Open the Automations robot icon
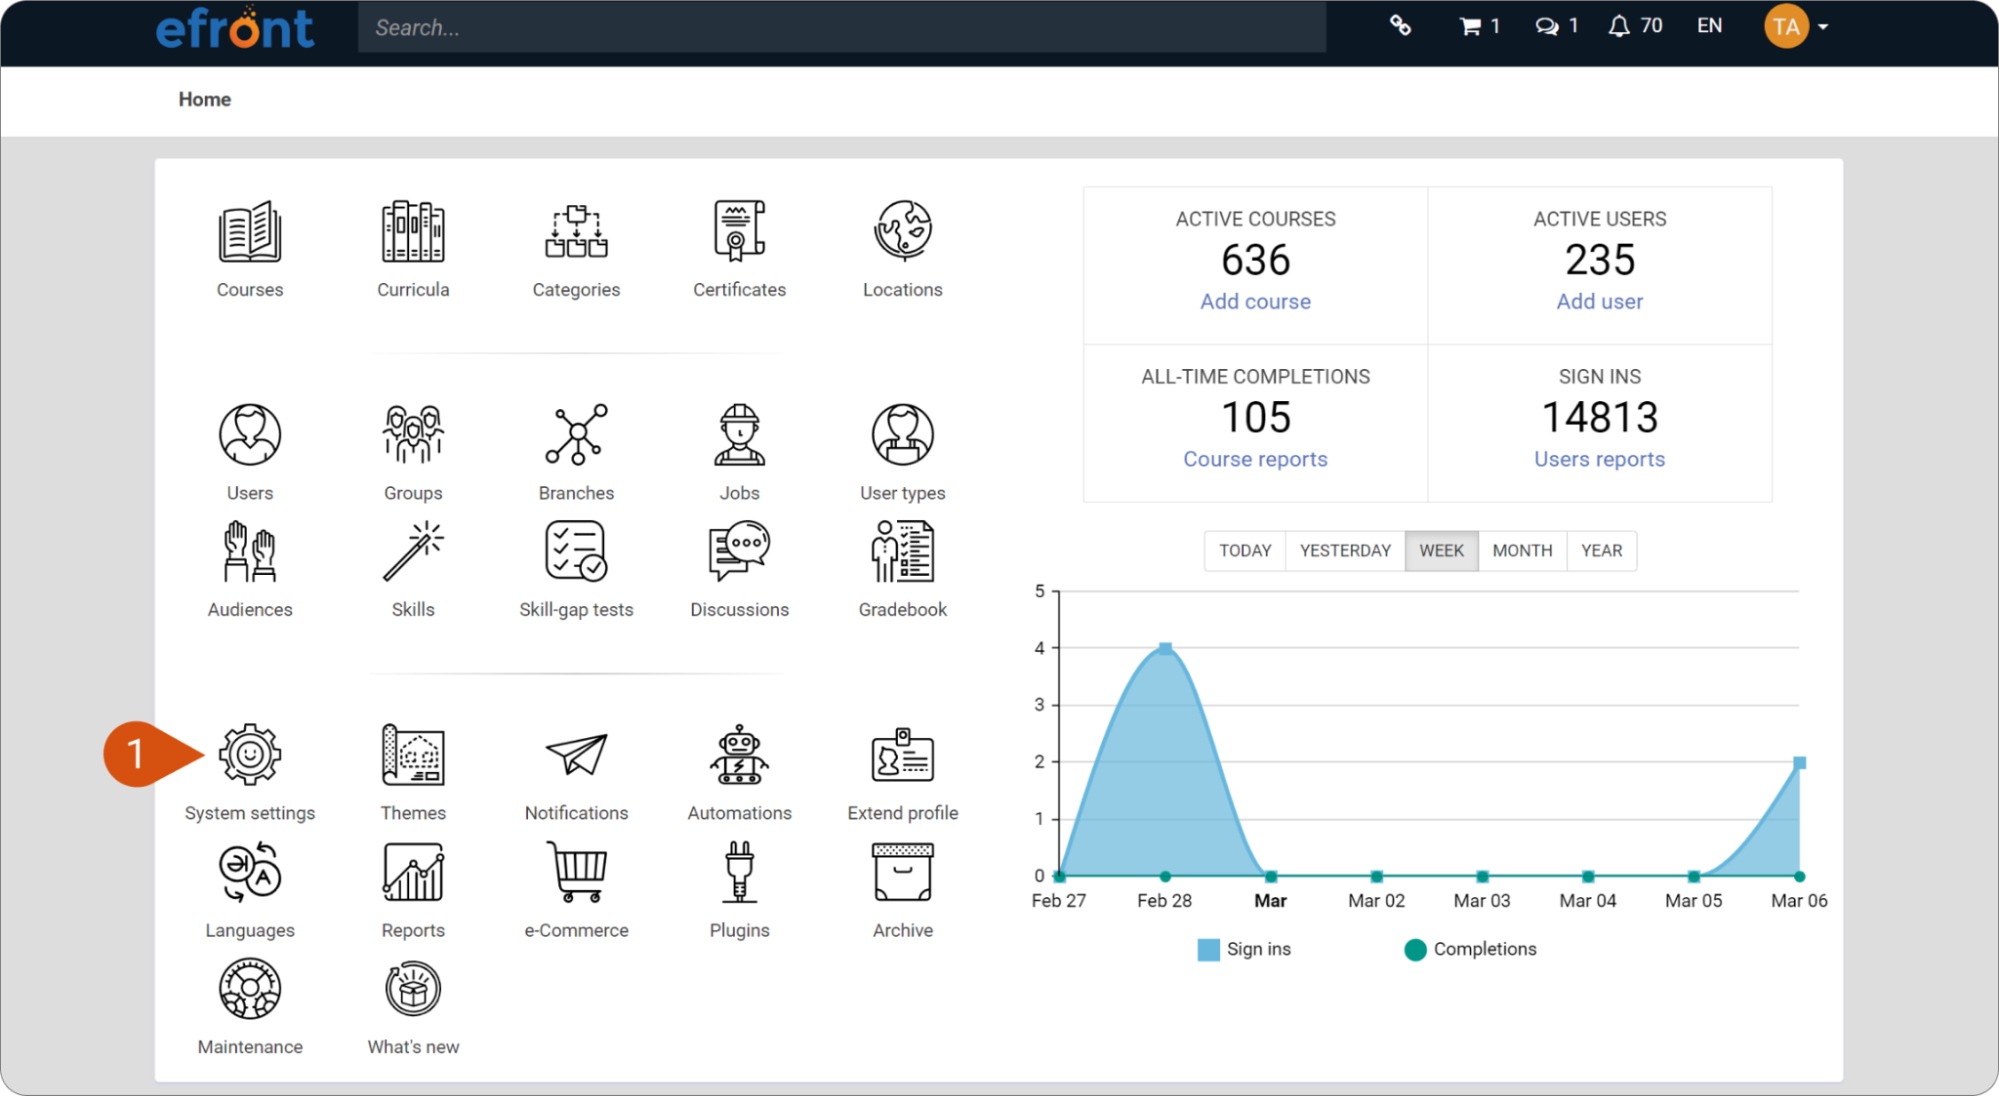The image size is (1999, 1097). (x=739, y=755)
